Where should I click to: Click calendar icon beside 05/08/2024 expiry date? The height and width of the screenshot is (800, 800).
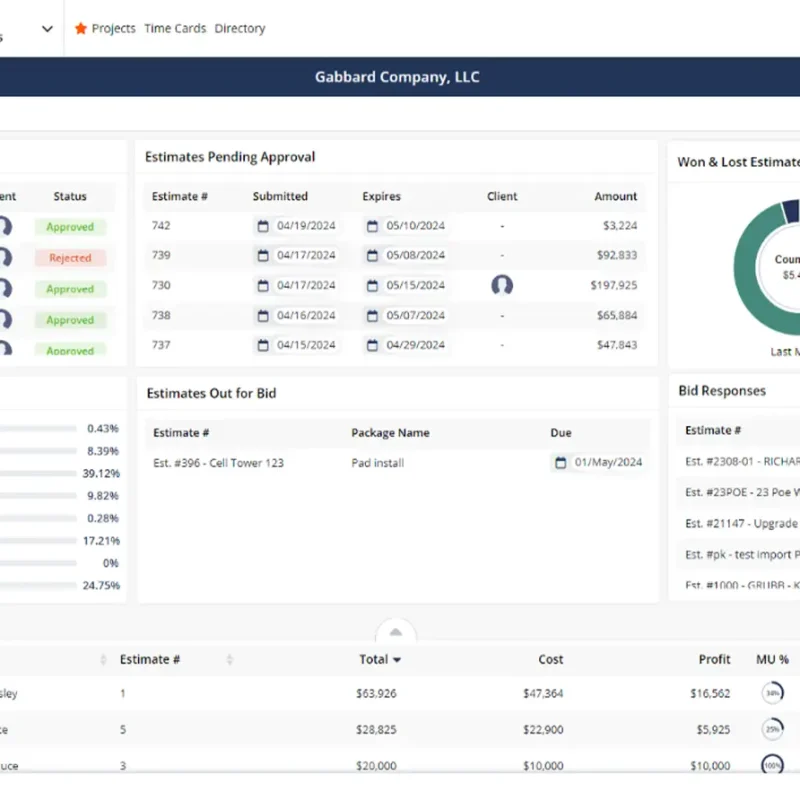click(x=372, y=256)
